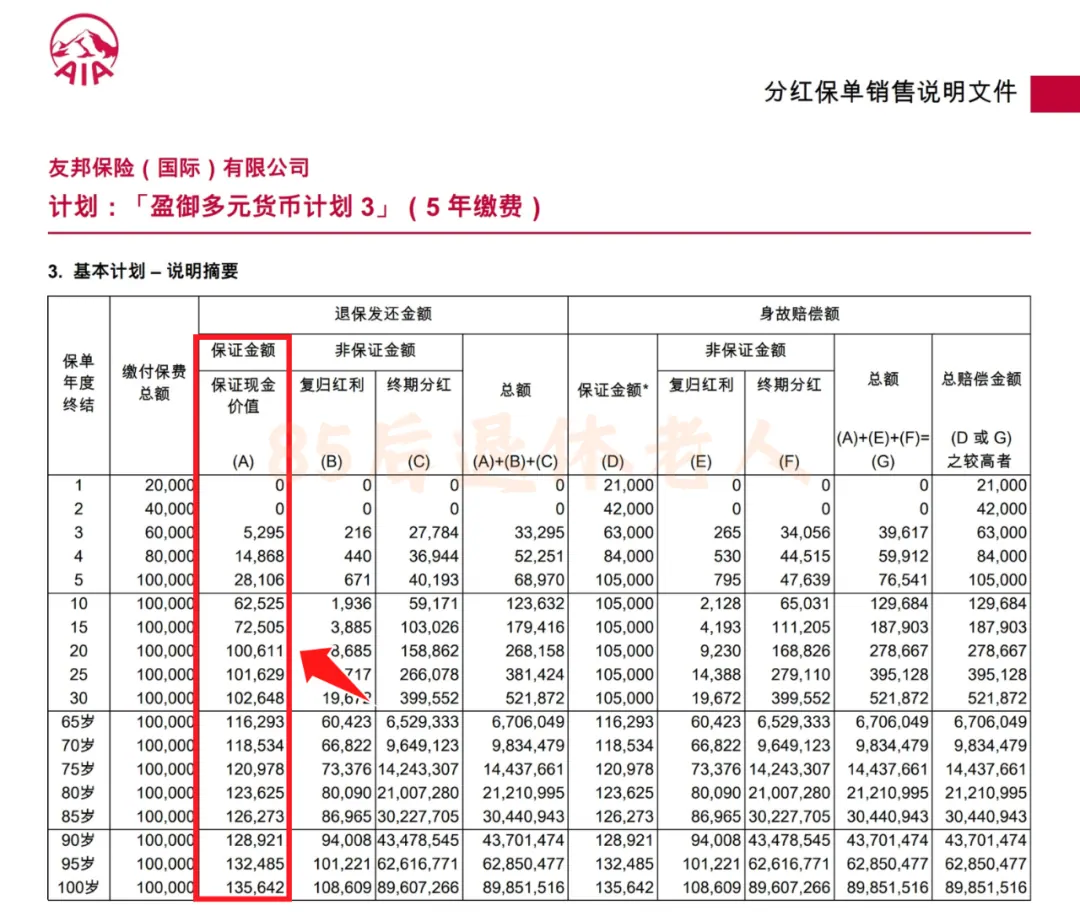
Task: Click surrender total 33,295 in year 3
Action: [x=539, y=532]
